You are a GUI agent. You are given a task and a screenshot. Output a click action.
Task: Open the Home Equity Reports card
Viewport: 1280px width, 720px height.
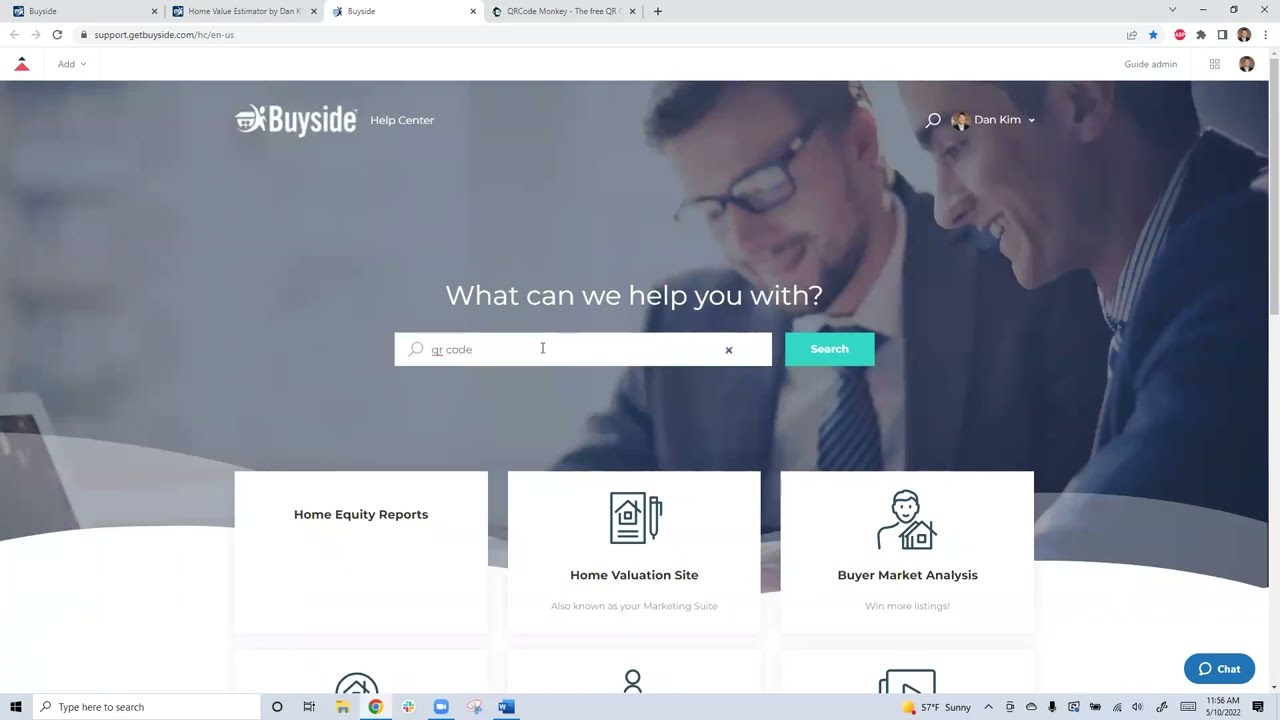point(361,552)
